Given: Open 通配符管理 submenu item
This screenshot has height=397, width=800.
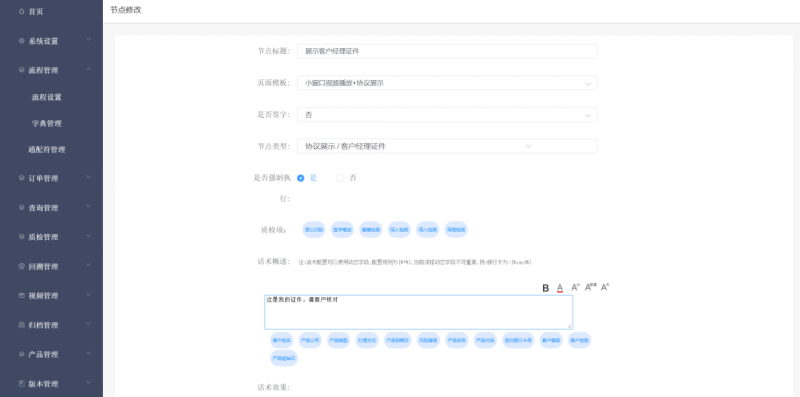Looking at the screenshot, I should point(46,150).
